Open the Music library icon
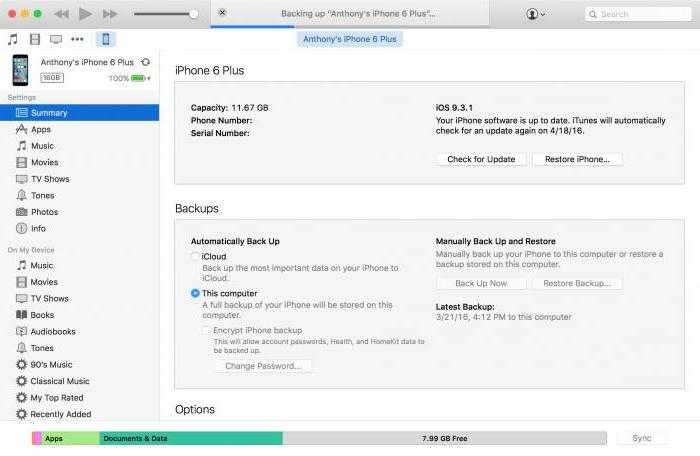The height and width of the screenshot is (456, 700). tap(13, 39)
